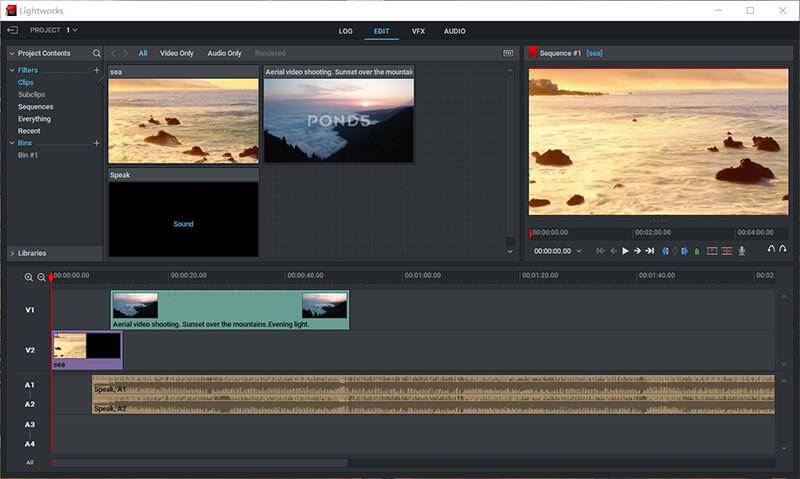The height and width of the screenshot is (479, 800).
Task: Mark the in point in viewer
Action: (x=664, y=251)
